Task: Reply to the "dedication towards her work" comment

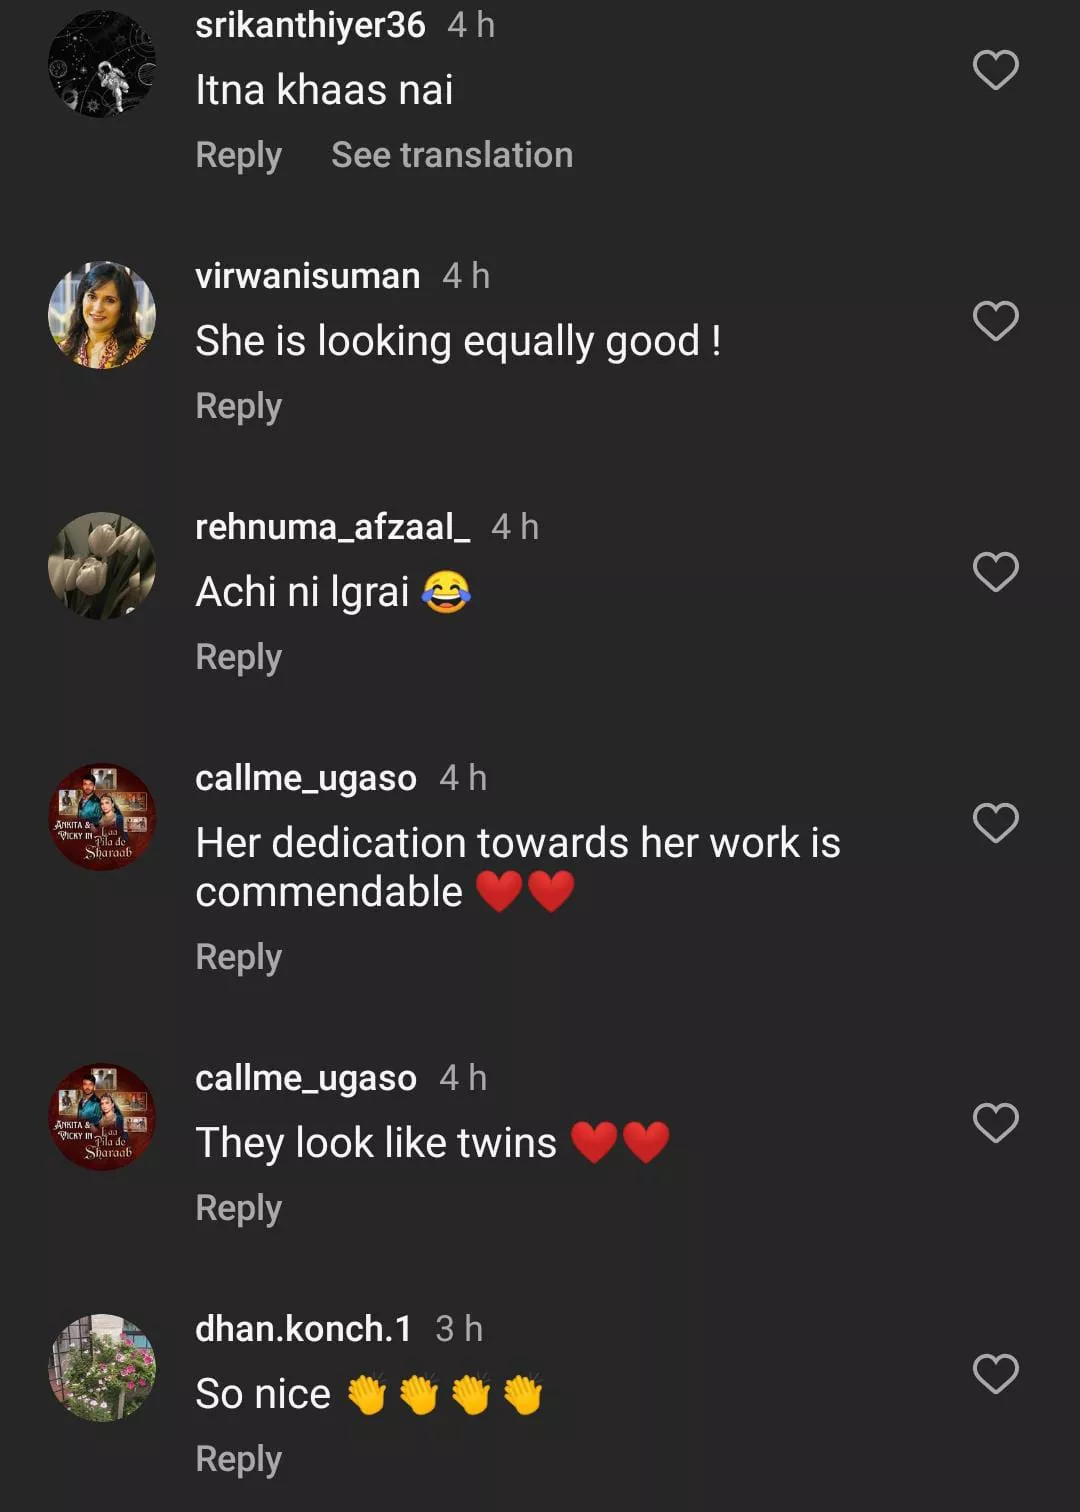Action: click(x=238, y=957)
